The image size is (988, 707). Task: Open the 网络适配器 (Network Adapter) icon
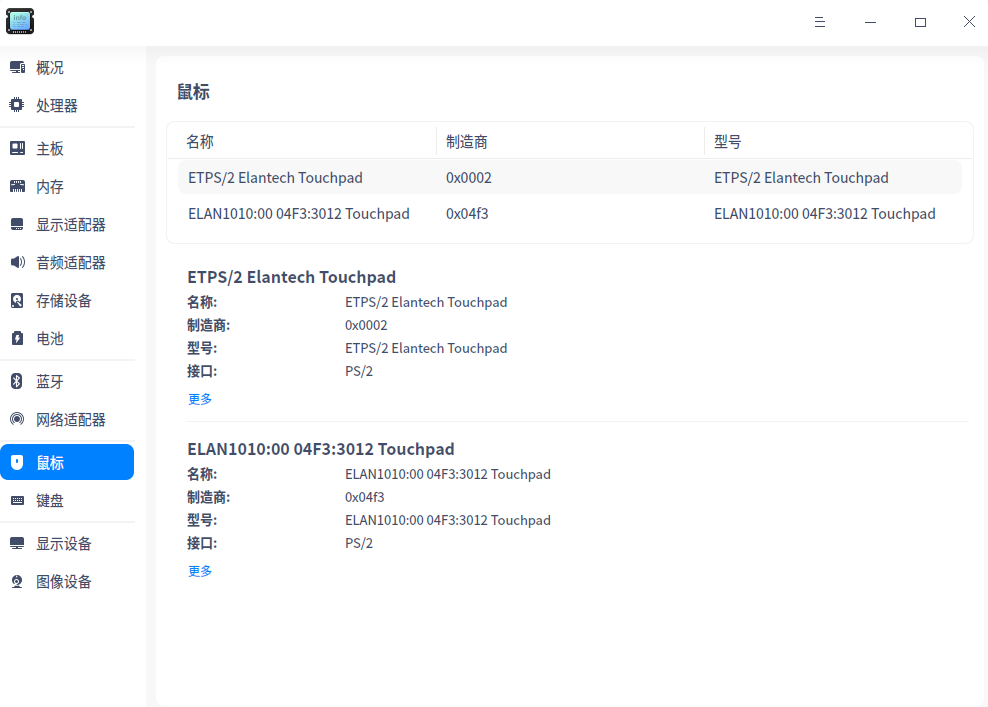coord(16,419)
